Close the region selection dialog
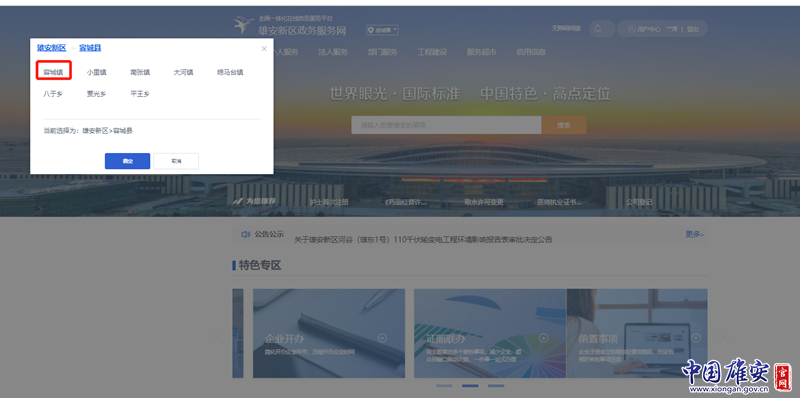This screenshot has width=800, height=398. [x=264, y=48]
